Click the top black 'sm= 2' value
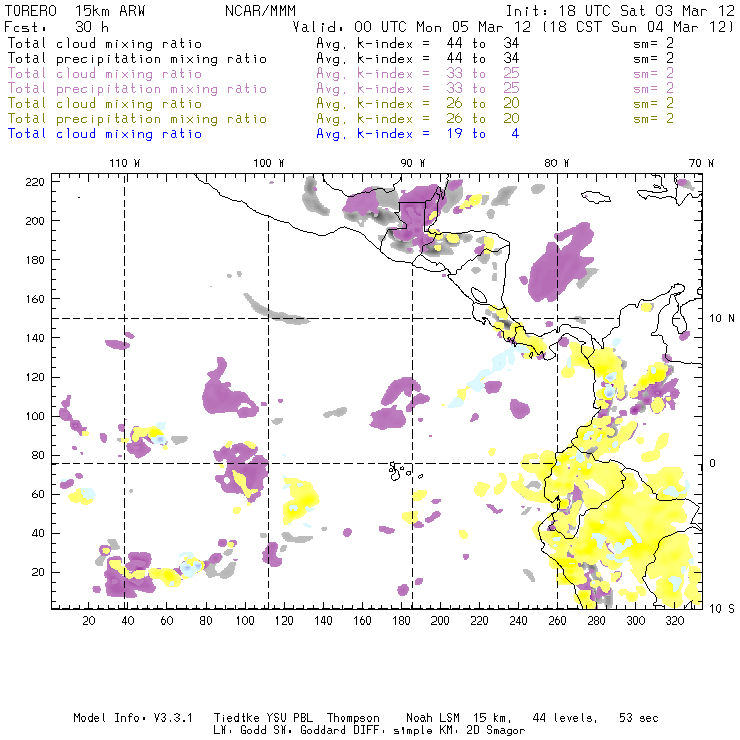This screenshot has width=740, height=740. click(653, 43)
